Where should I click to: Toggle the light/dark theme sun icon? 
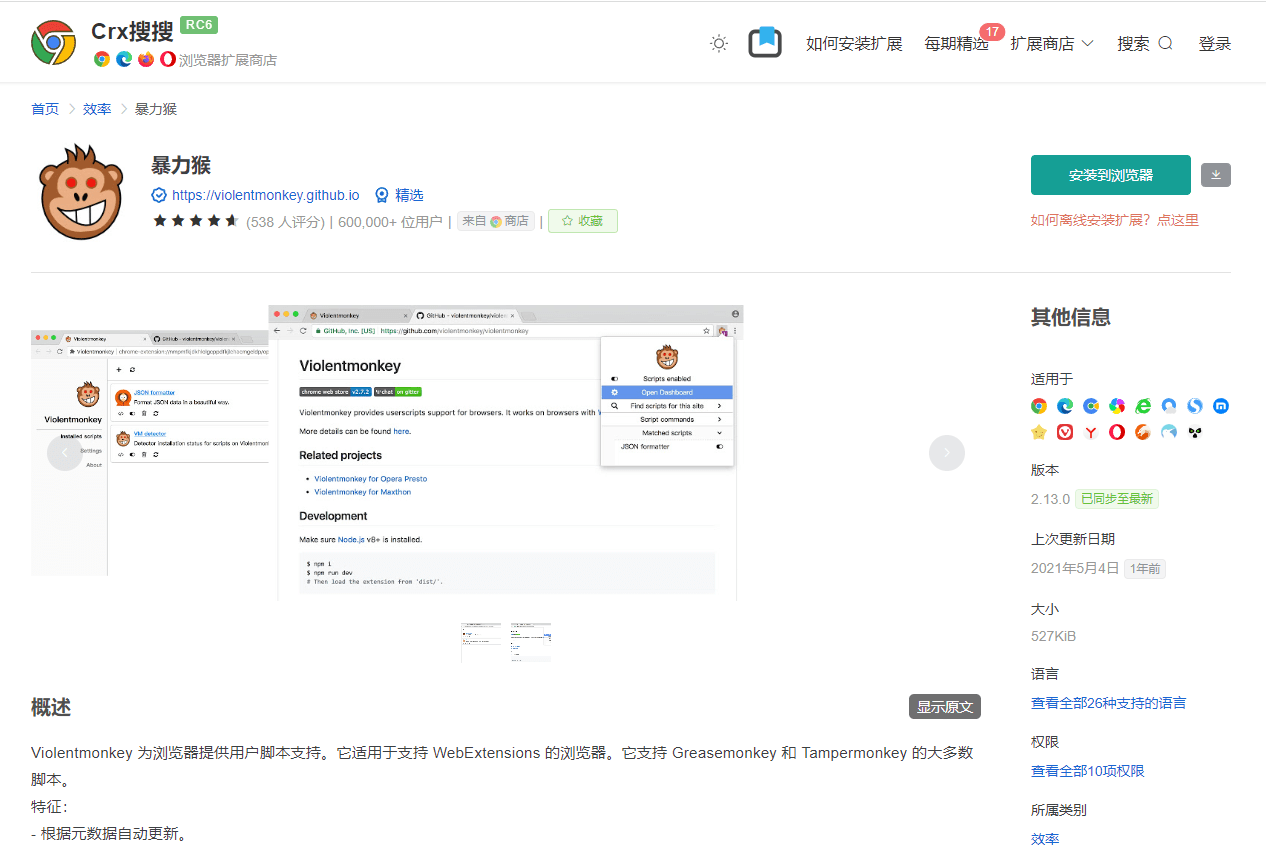719,43
